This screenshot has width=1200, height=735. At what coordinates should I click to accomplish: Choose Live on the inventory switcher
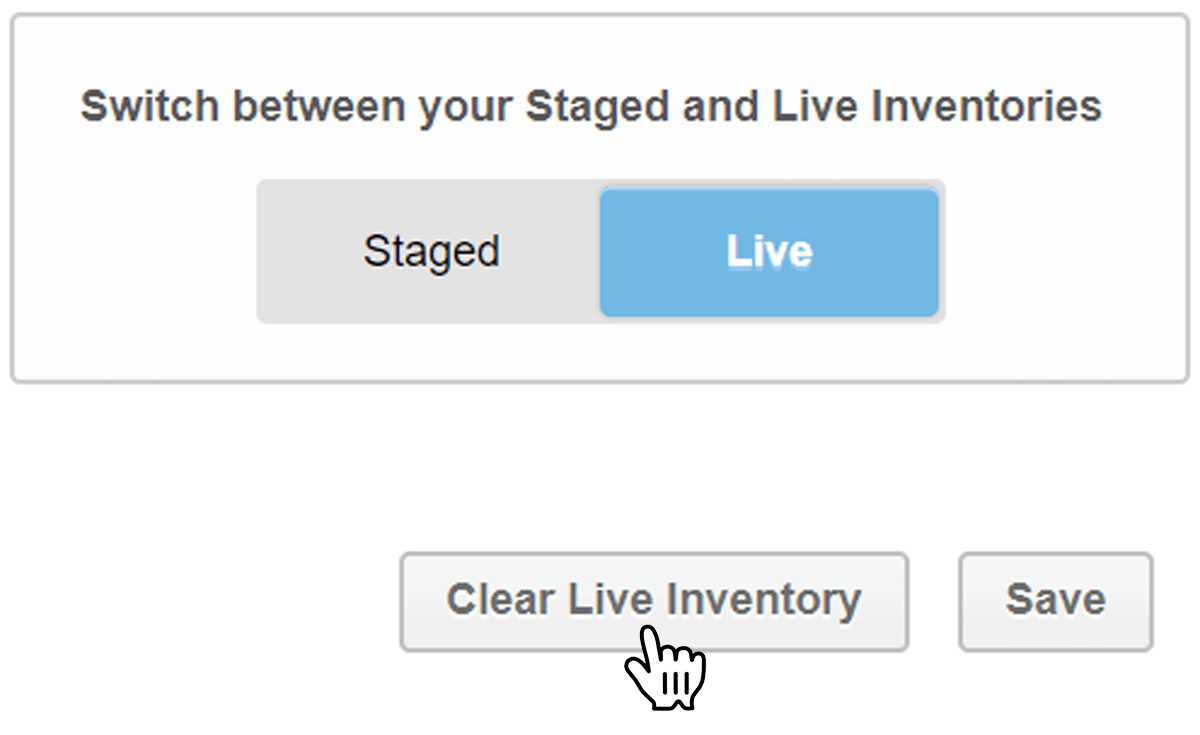(768, 251)
